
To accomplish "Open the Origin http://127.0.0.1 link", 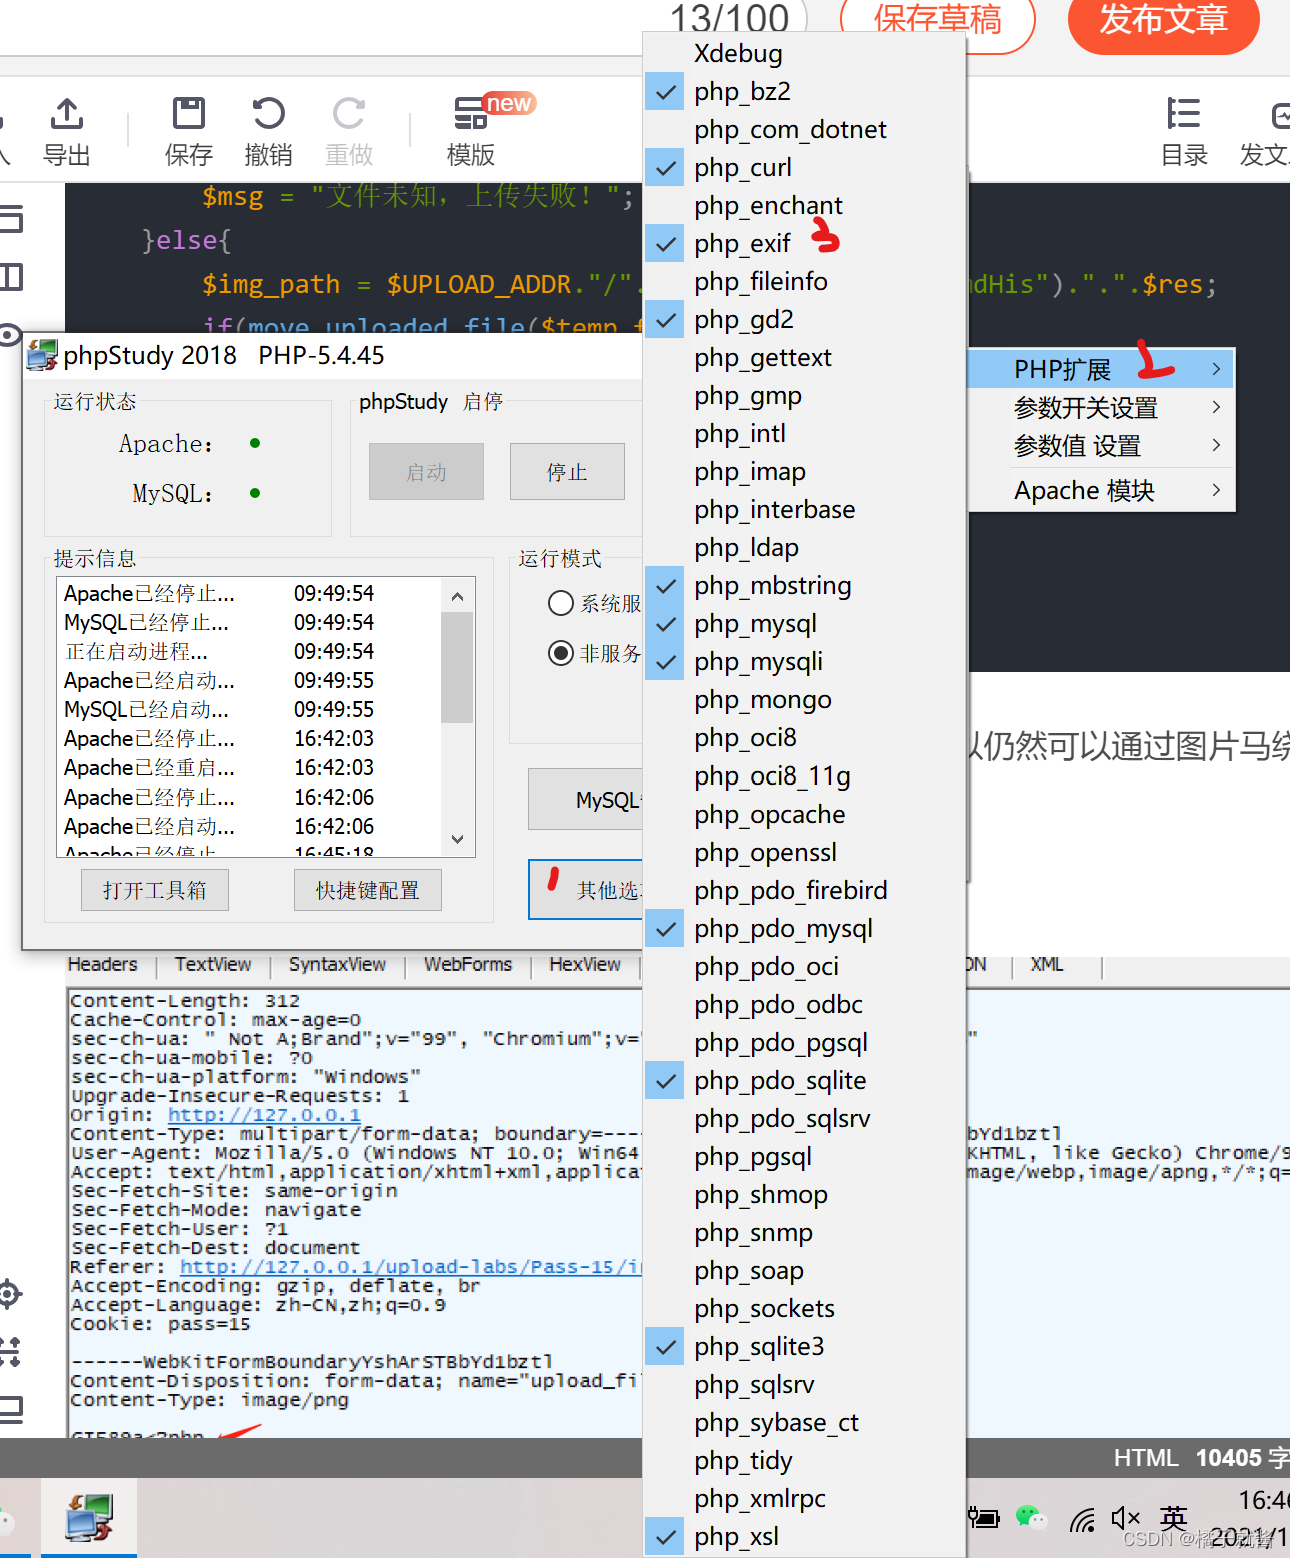I will [x=264, y=1115].
